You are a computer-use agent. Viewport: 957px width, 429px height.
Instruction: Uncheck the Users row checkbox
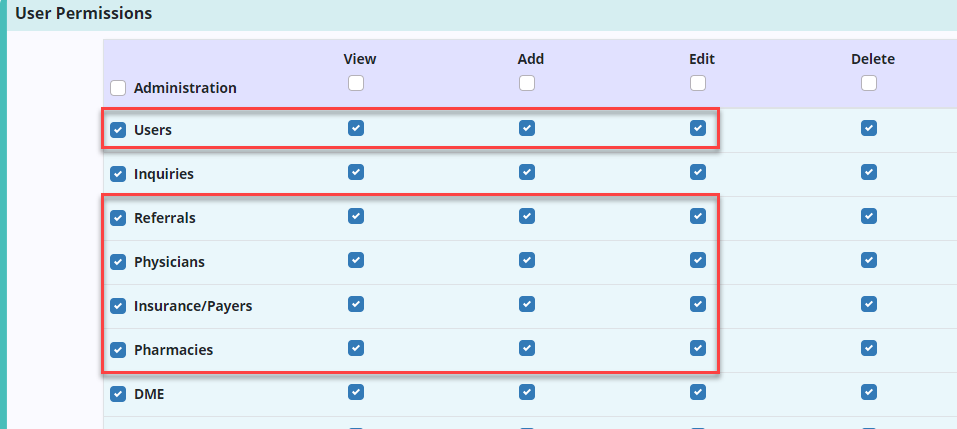point(118,130)
